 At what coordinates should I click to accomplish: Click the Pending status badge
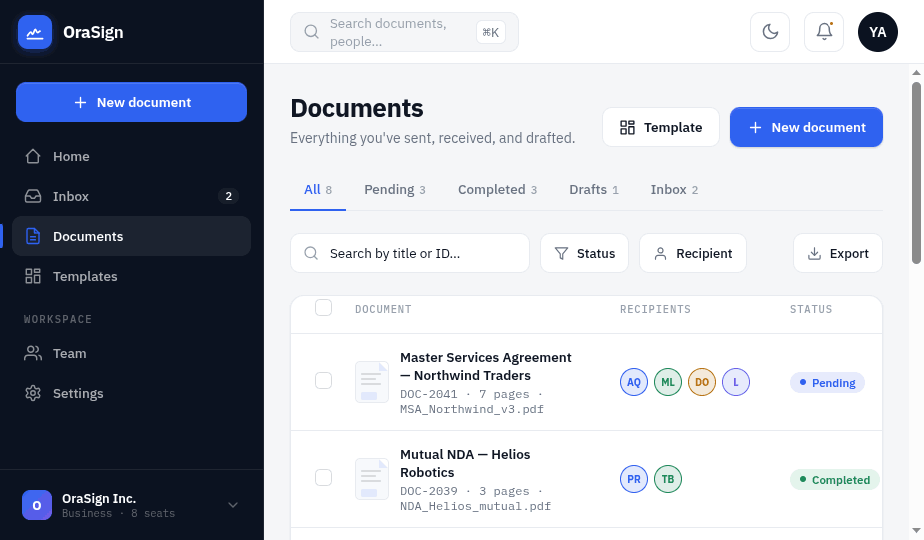coord(827,383)
